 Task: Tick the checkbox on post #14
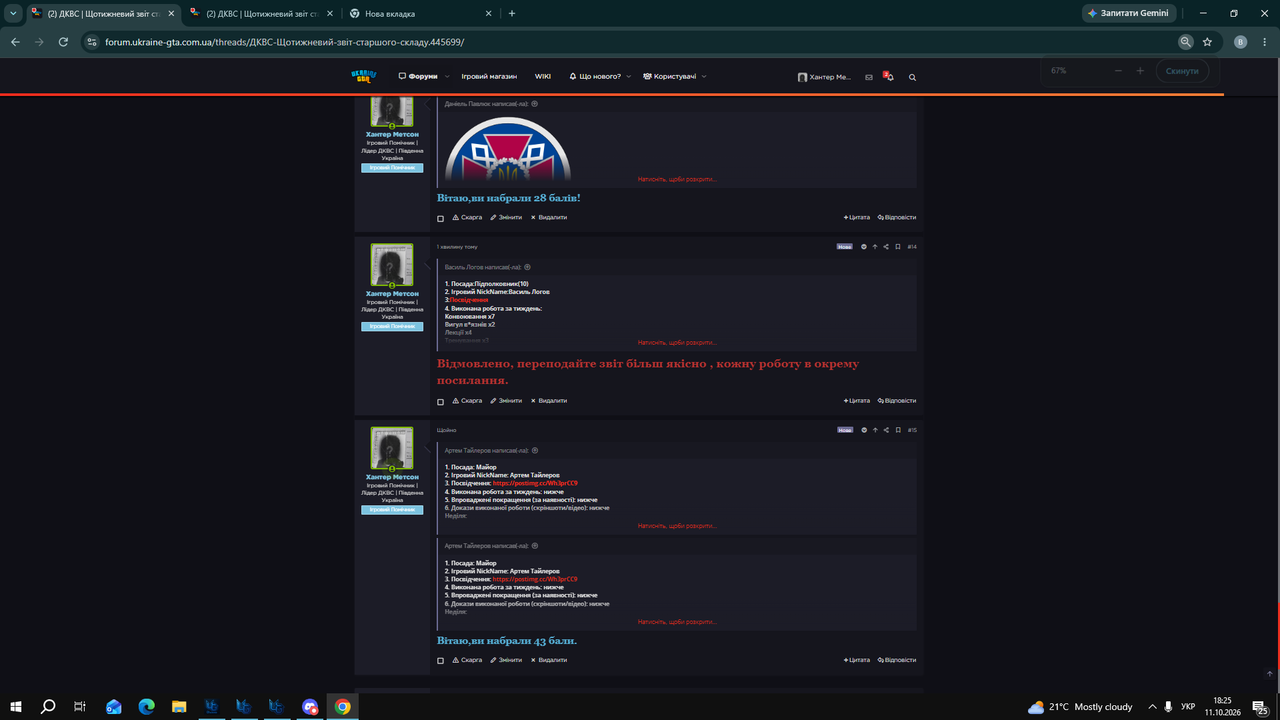click(x=440, y=401)
